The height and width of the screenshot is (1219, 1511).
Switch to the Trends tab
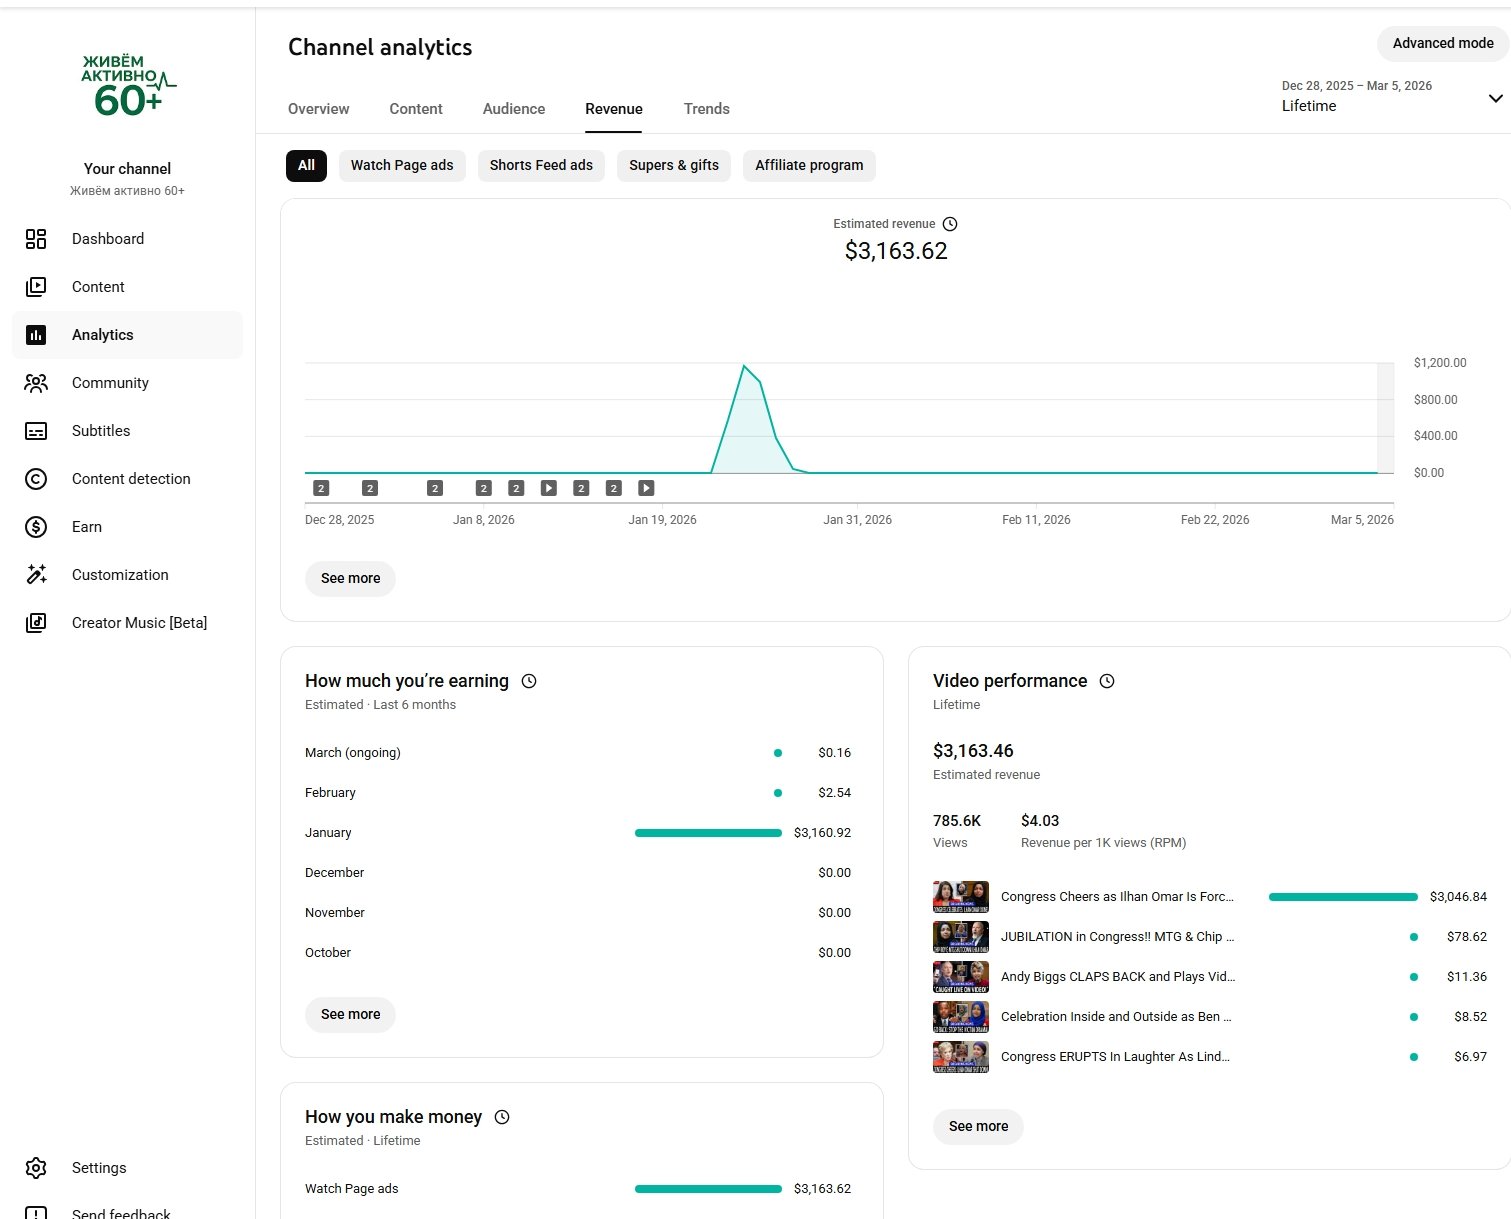(x=706, y=109)
